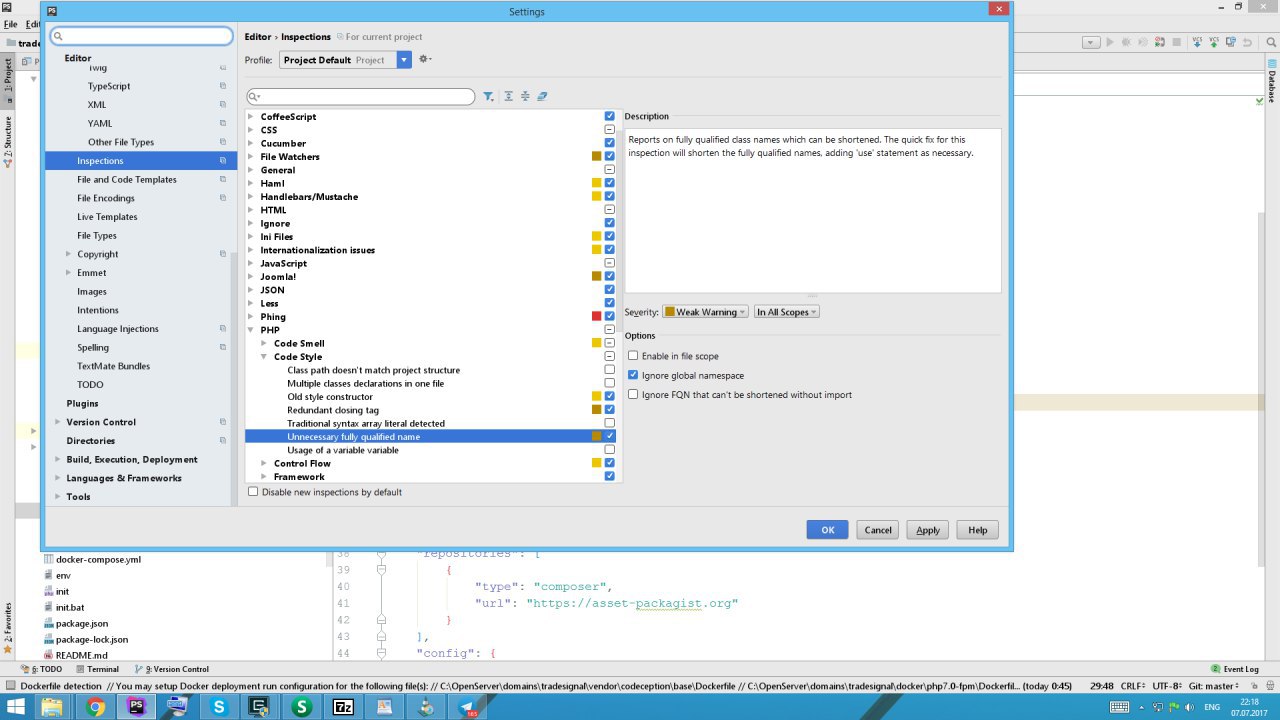Screen dimensions: 1280x720
Task: Click the inspections search input field
Action: (x=361, y=97)
